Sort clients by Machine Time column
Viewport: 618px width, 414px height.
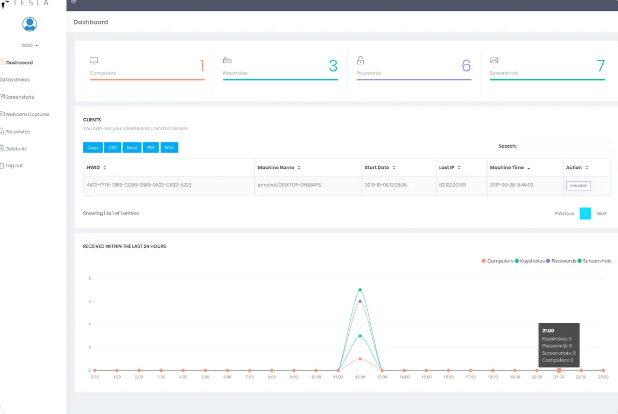pyautogui.click(x=510, y=167)
